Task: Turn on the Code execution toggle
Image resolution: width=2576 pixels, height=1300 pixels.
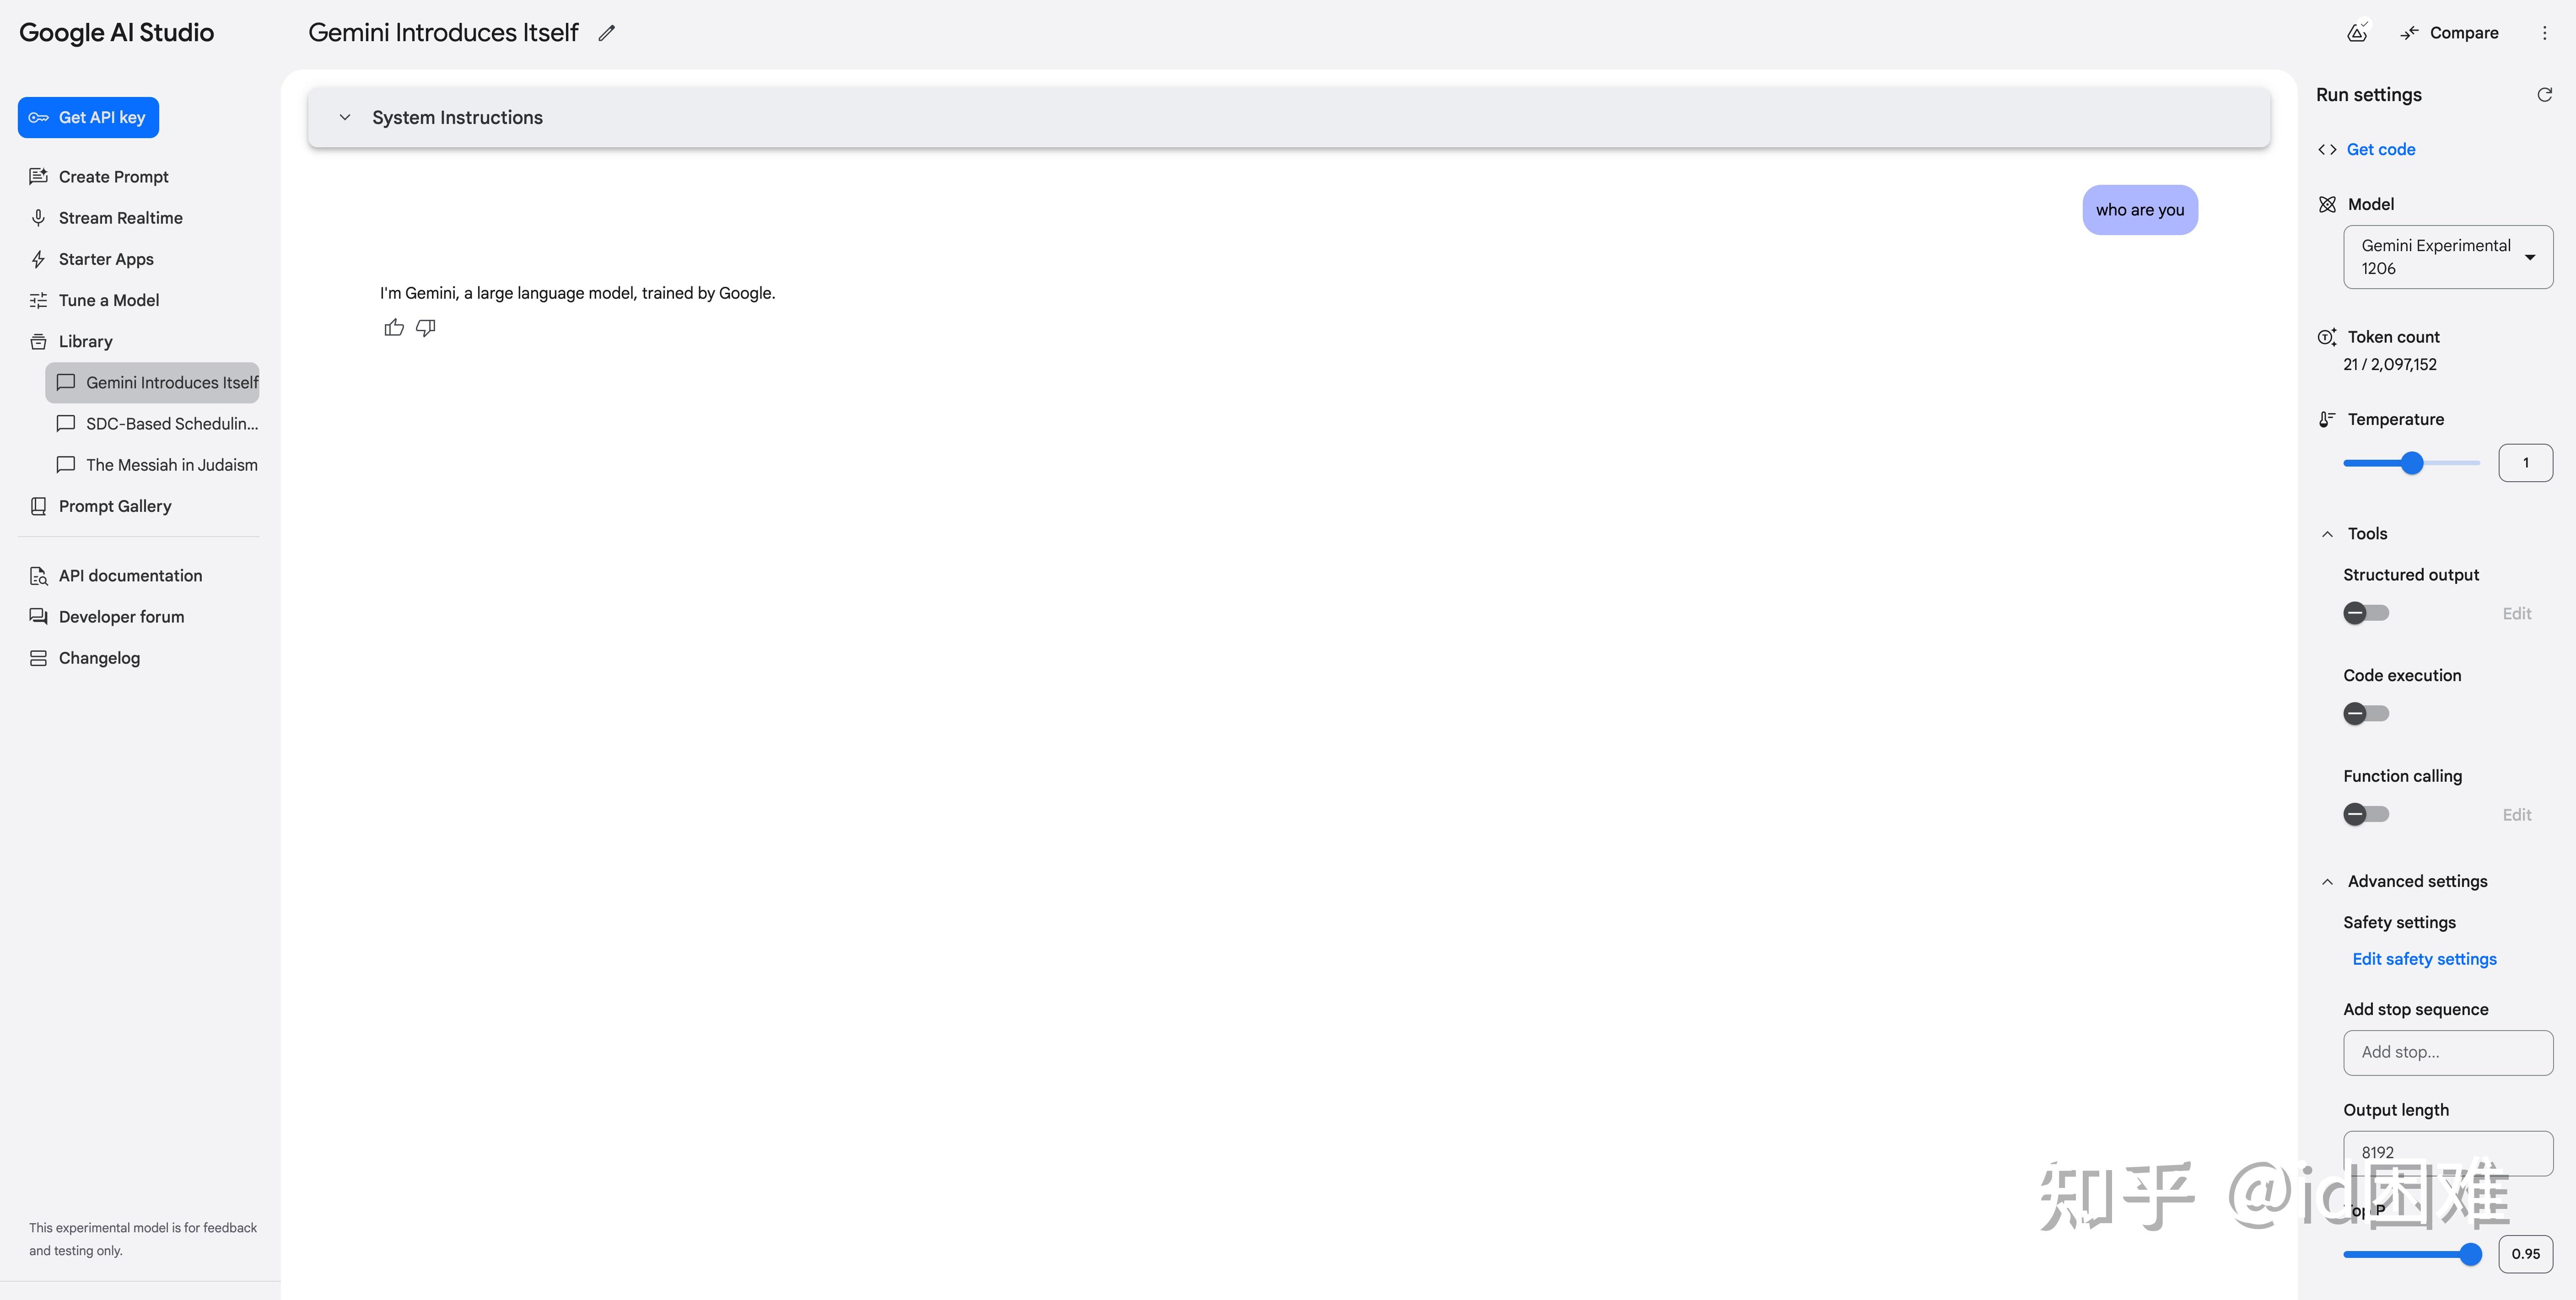Action: [x=2366, y=714]
